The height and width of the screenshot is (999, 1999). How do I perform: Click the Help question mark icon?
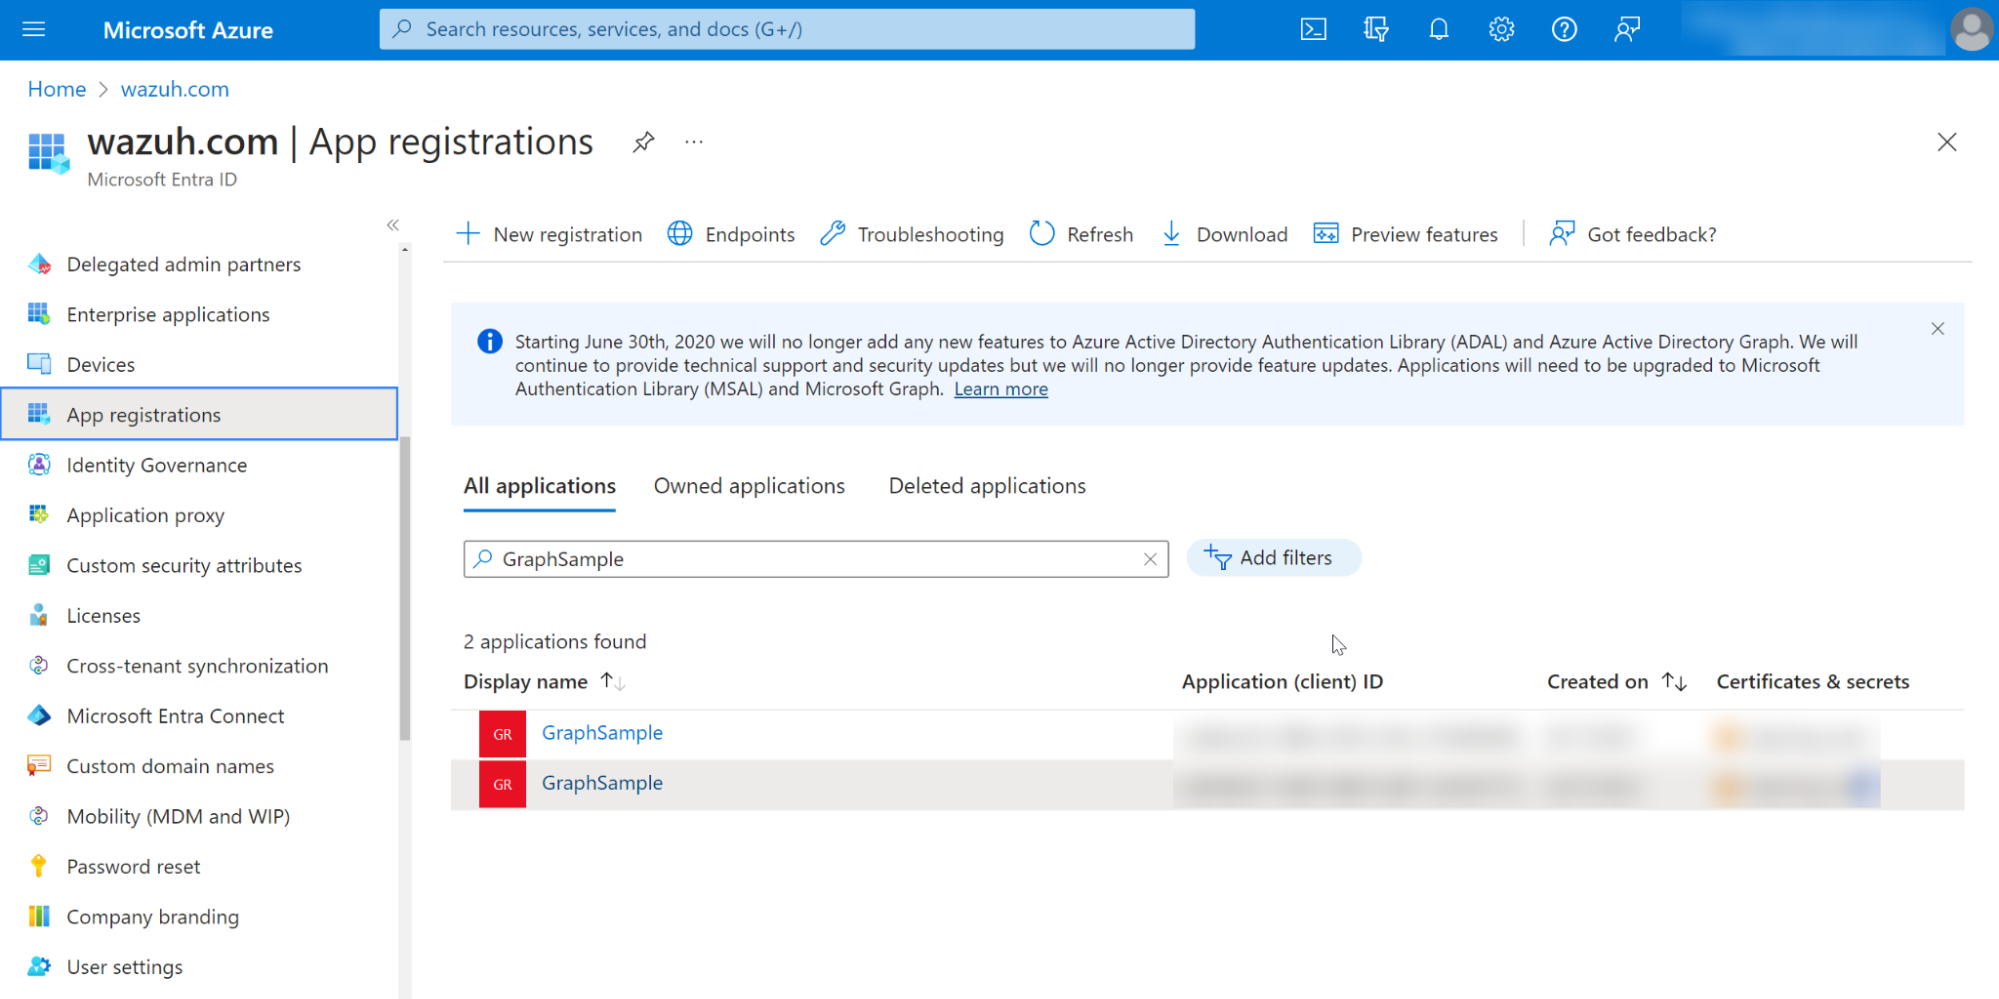point(1564,30)
